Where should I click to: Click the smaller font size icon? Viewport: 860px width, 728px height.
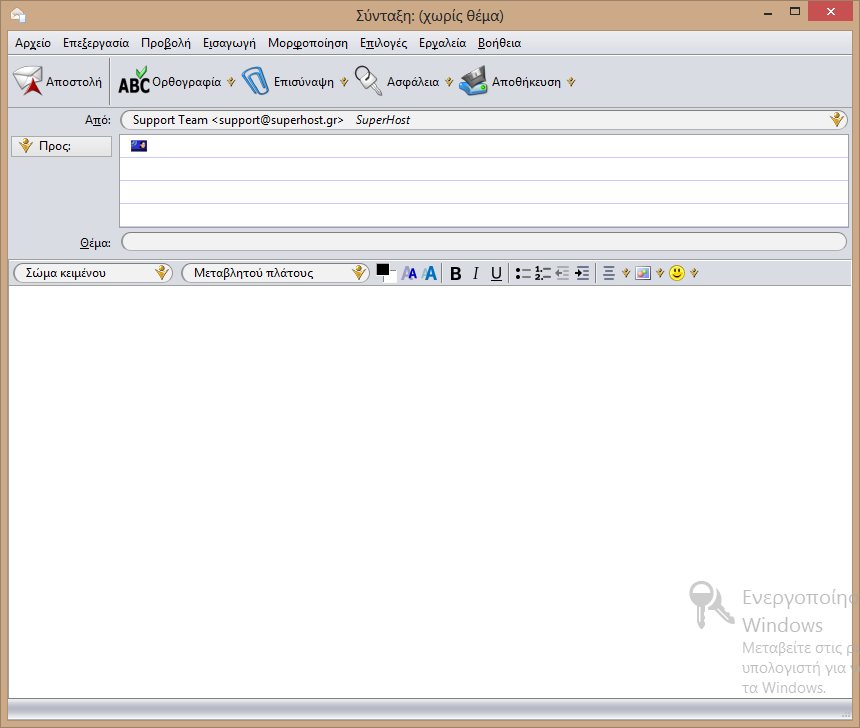click(x=409, y=273)
